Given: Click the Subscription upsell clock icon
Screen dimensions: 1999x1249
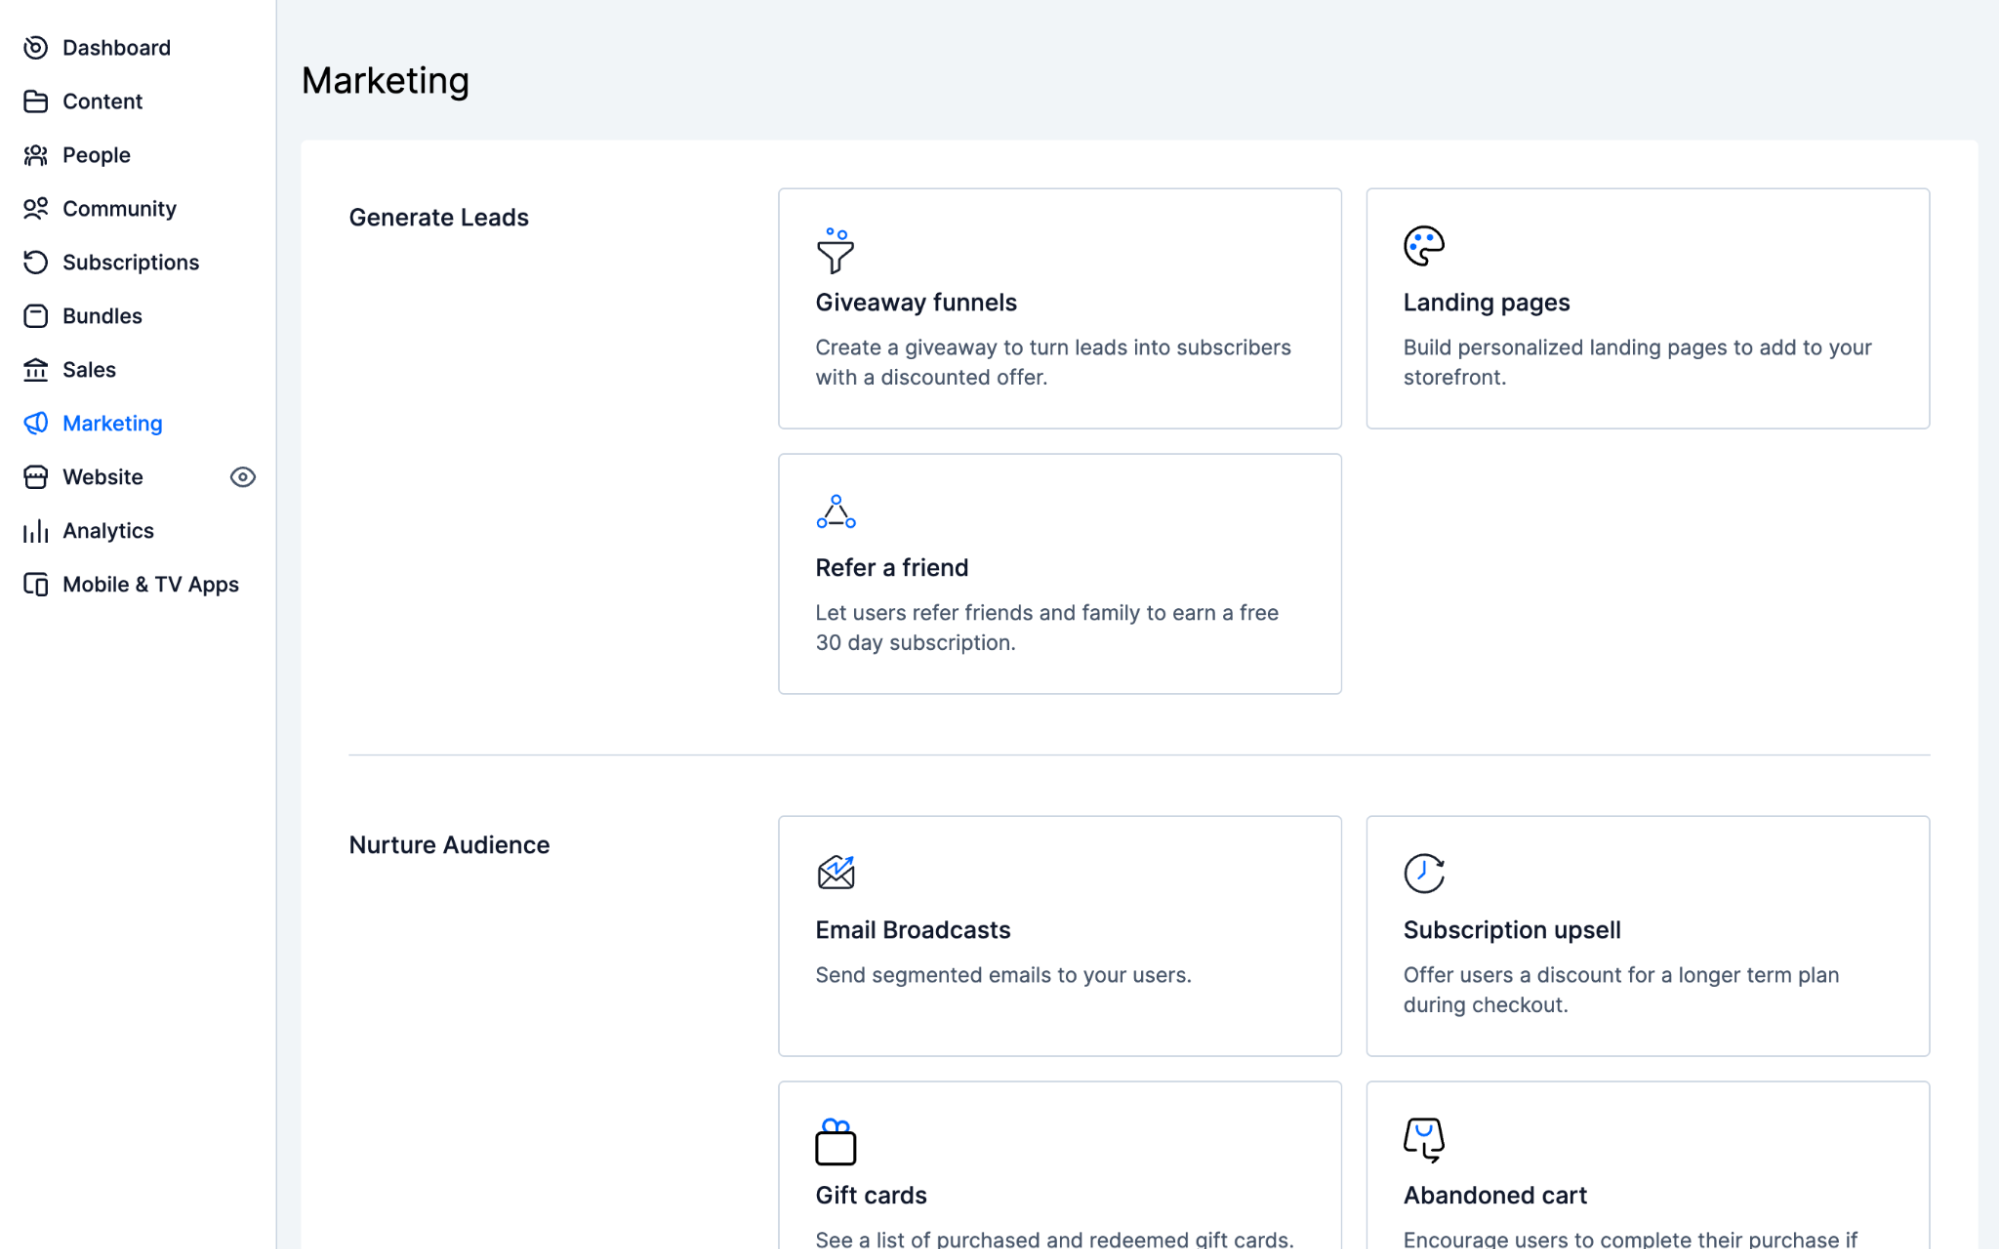Looking at the screenshot, I should [1423, 873].
